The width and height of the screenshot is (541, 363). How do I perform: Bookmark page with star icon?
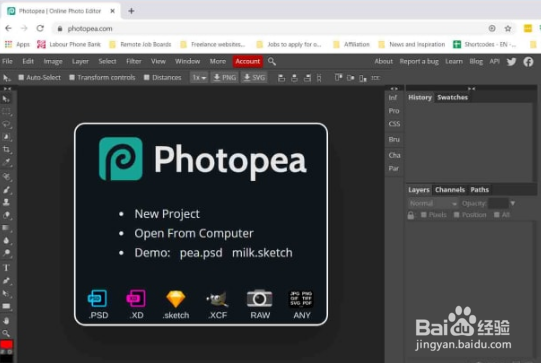[x=508, y=28]
